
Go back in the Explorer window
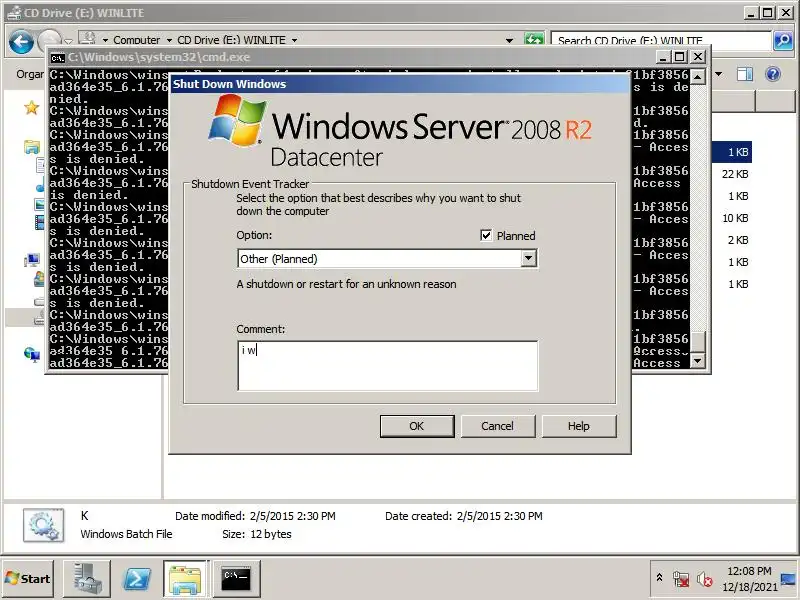tap(21, 42)
